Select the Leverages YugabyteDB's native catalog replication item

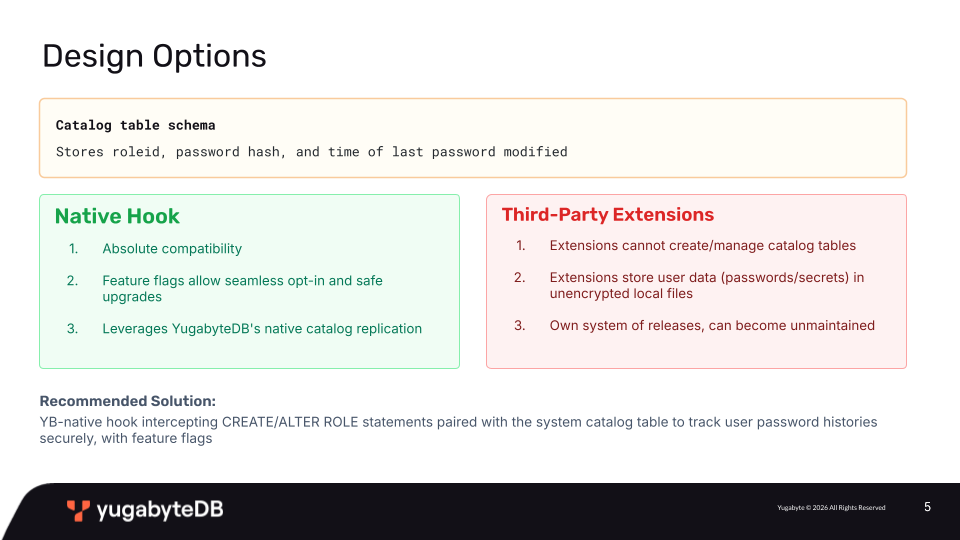[262, 329]
